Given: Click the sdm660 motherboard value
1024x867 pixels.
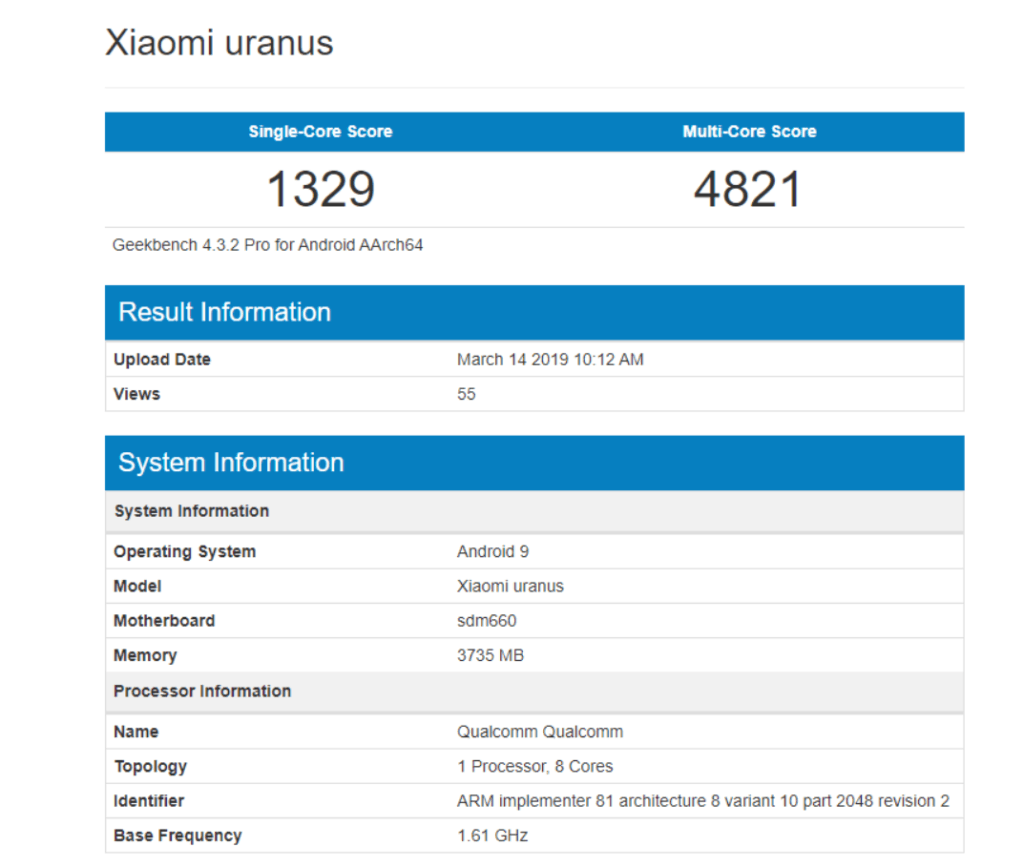Looking at the screenshot, I should 487,621.
